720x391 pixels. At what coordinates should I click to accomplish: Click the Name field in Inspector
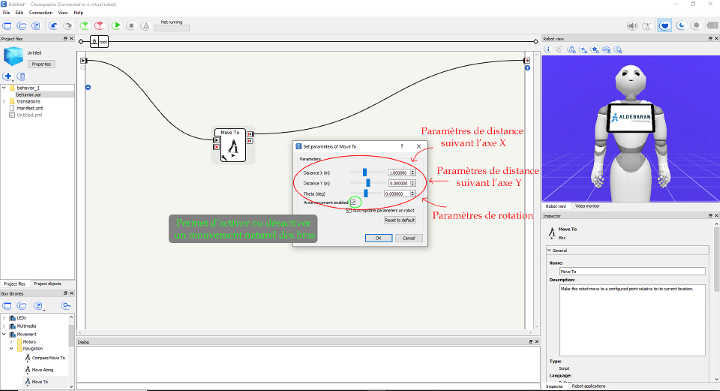pos(632,271)
